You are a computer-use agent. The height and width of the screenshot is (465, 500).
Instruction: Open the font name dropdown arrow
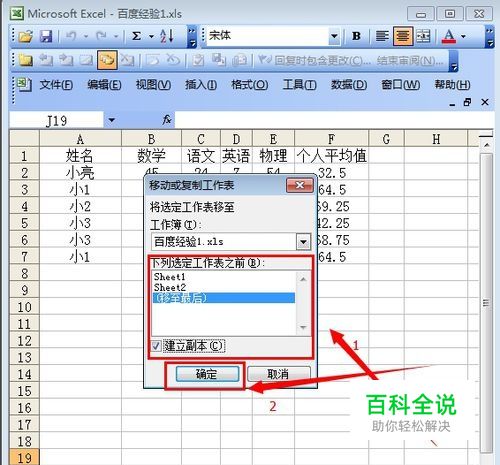334,36
